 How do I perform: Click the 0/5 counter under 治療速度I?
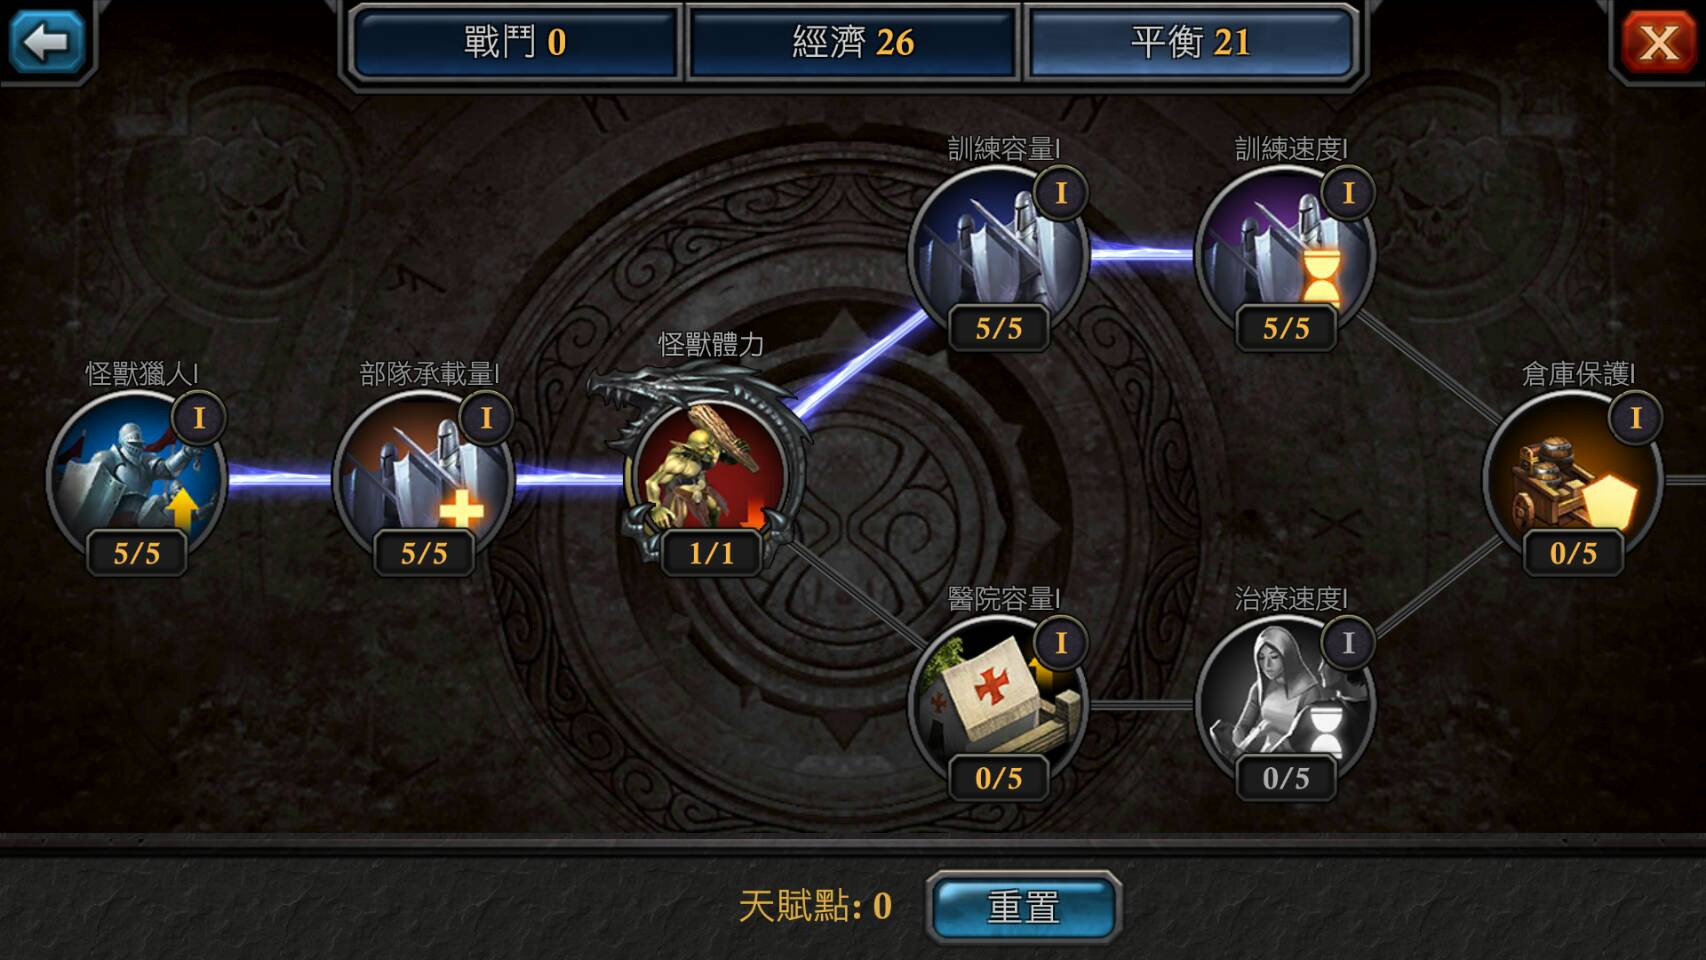point(1286,778)
